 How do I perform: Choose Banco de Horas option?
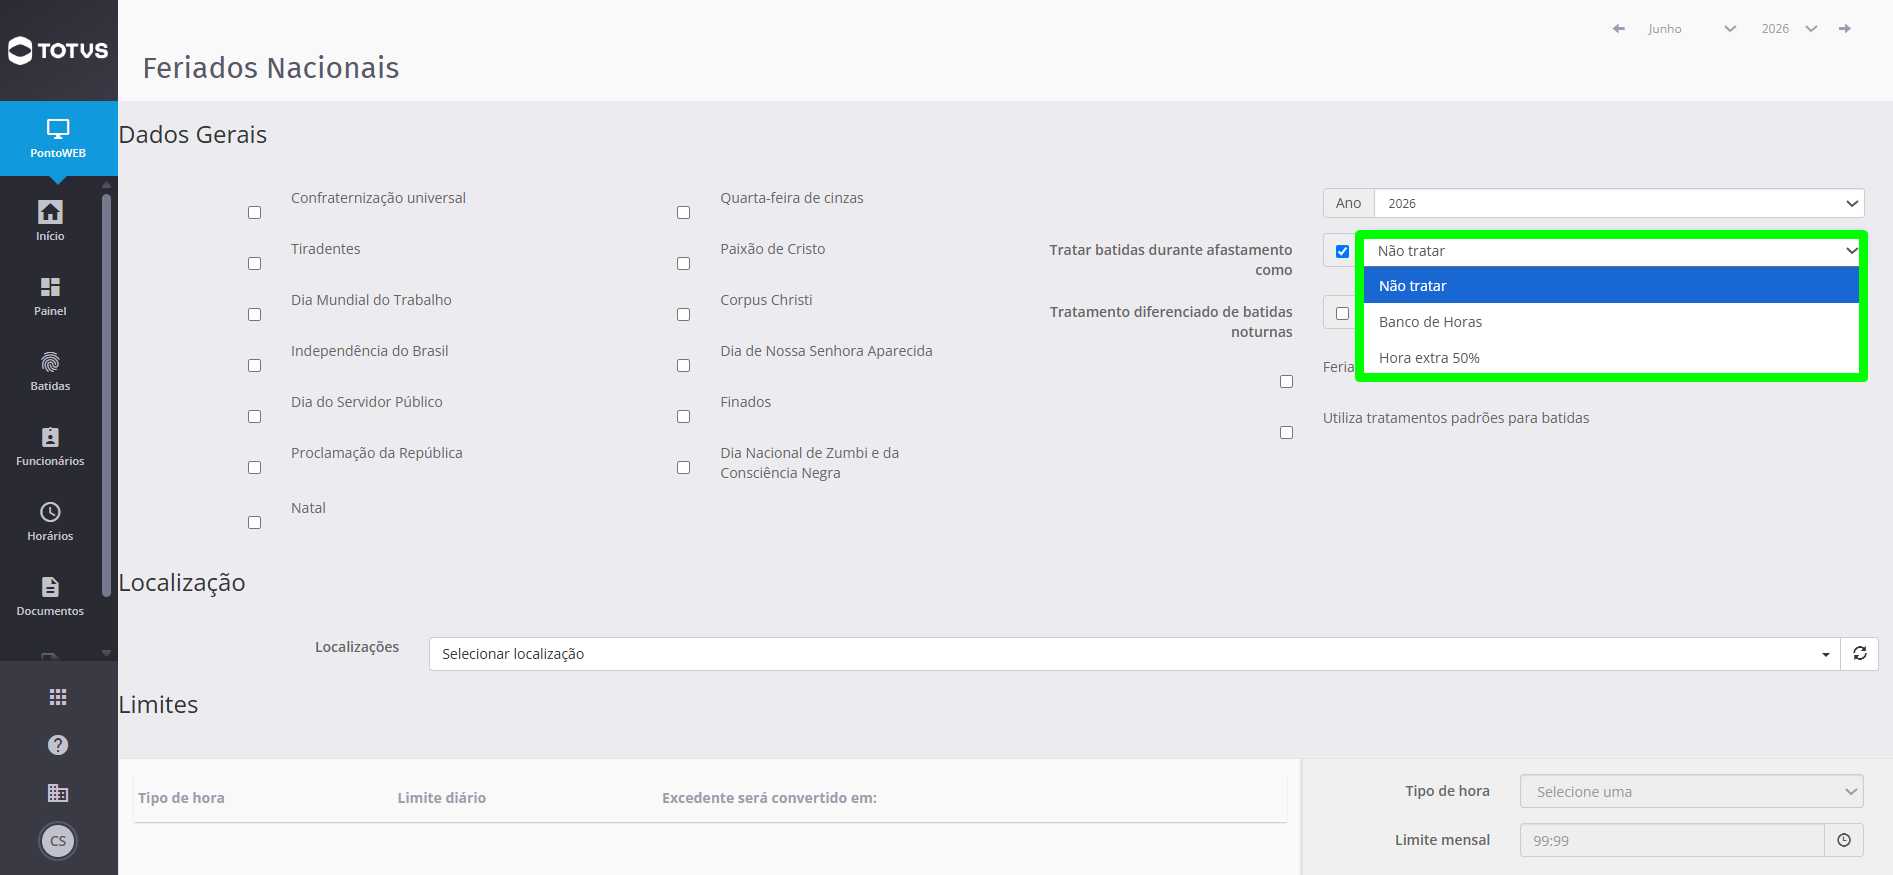coord(1611,322)
